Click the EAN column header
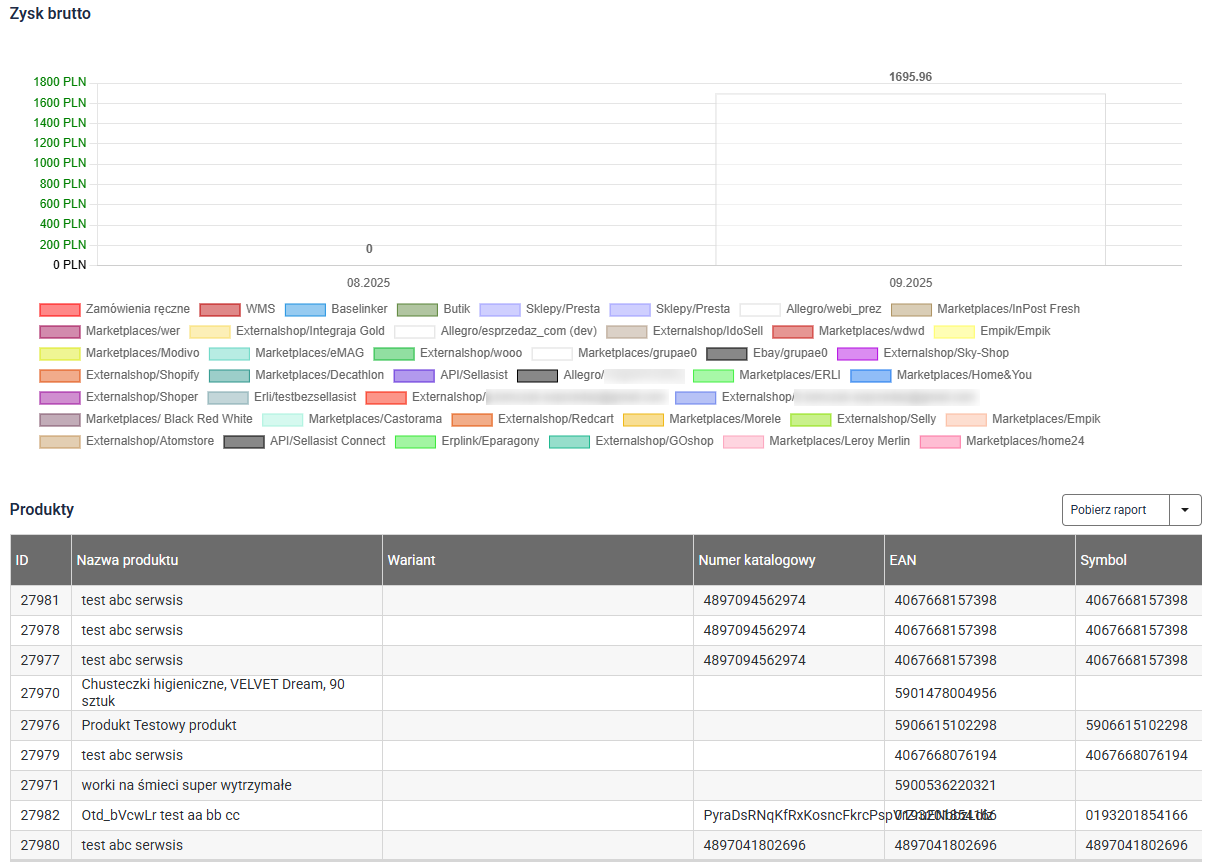Image resolution: width=1212 pixels, height=862 pixels. coord(902,560)
